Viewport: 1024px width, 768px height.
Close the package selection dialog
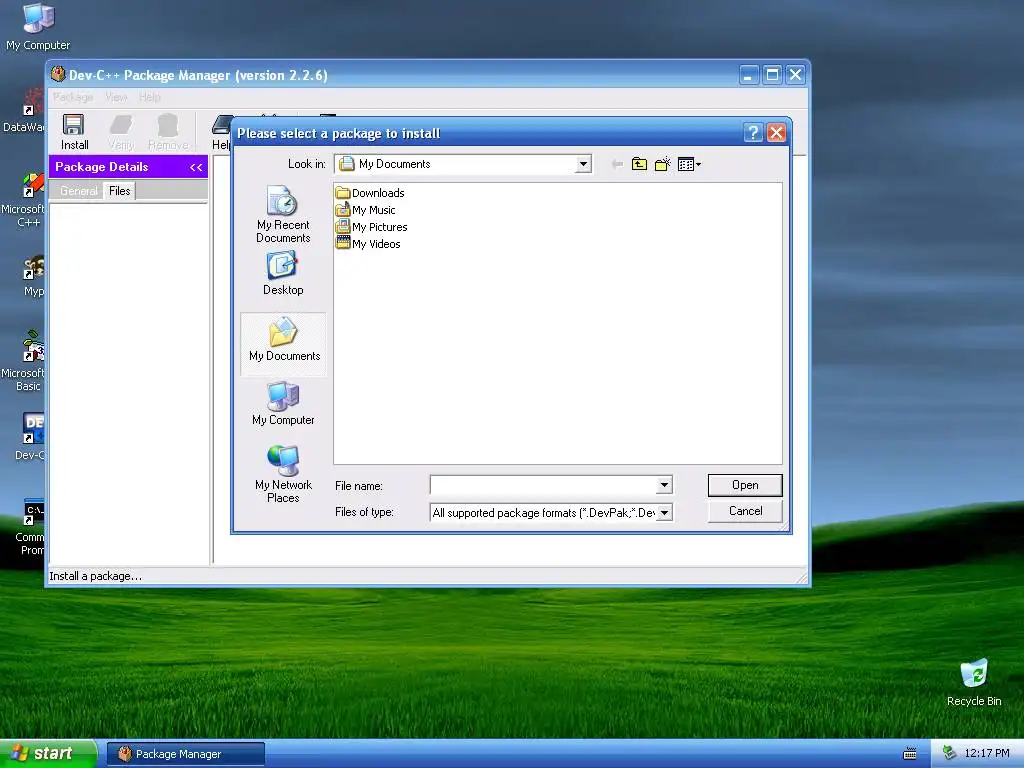(776, 133)
